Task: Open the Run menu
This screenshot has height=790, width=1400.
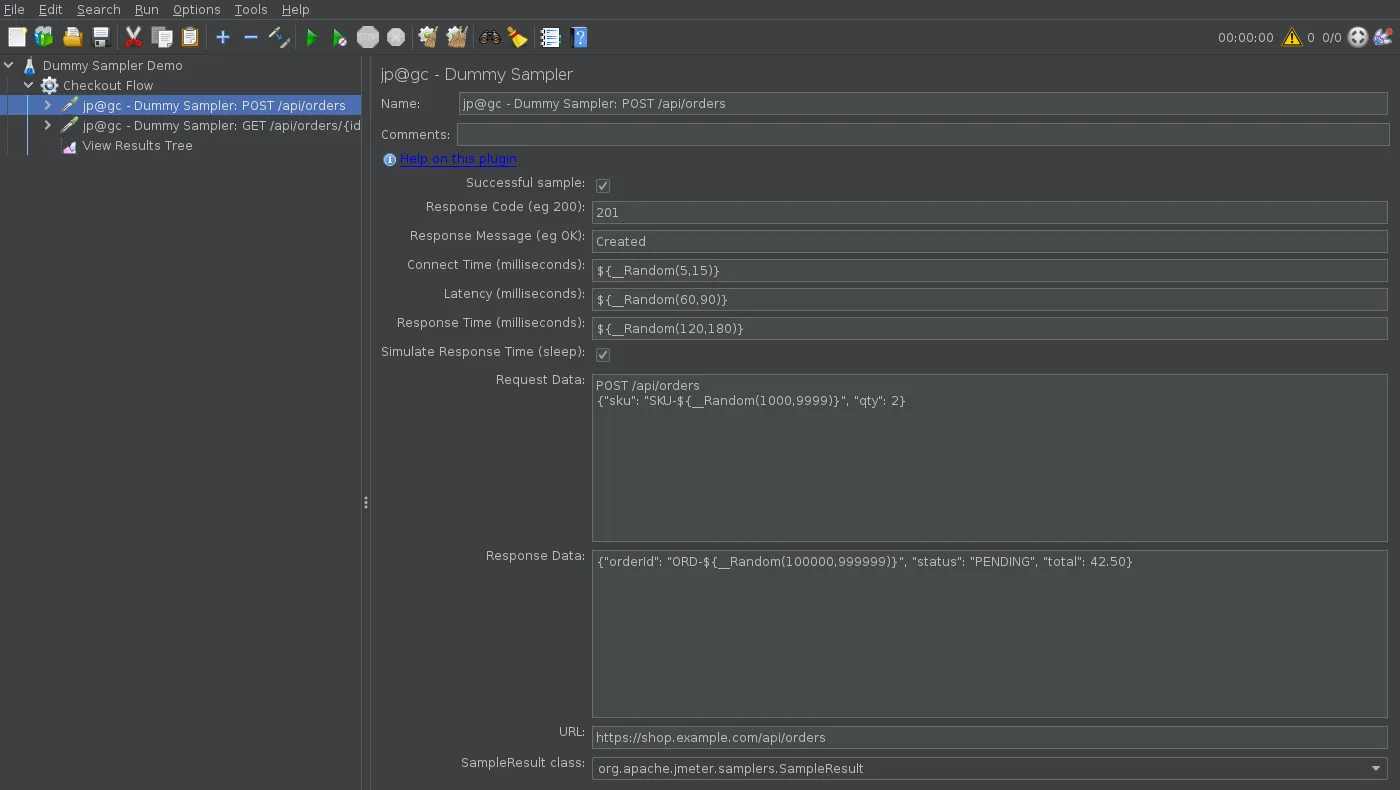Action: point(147,9)
